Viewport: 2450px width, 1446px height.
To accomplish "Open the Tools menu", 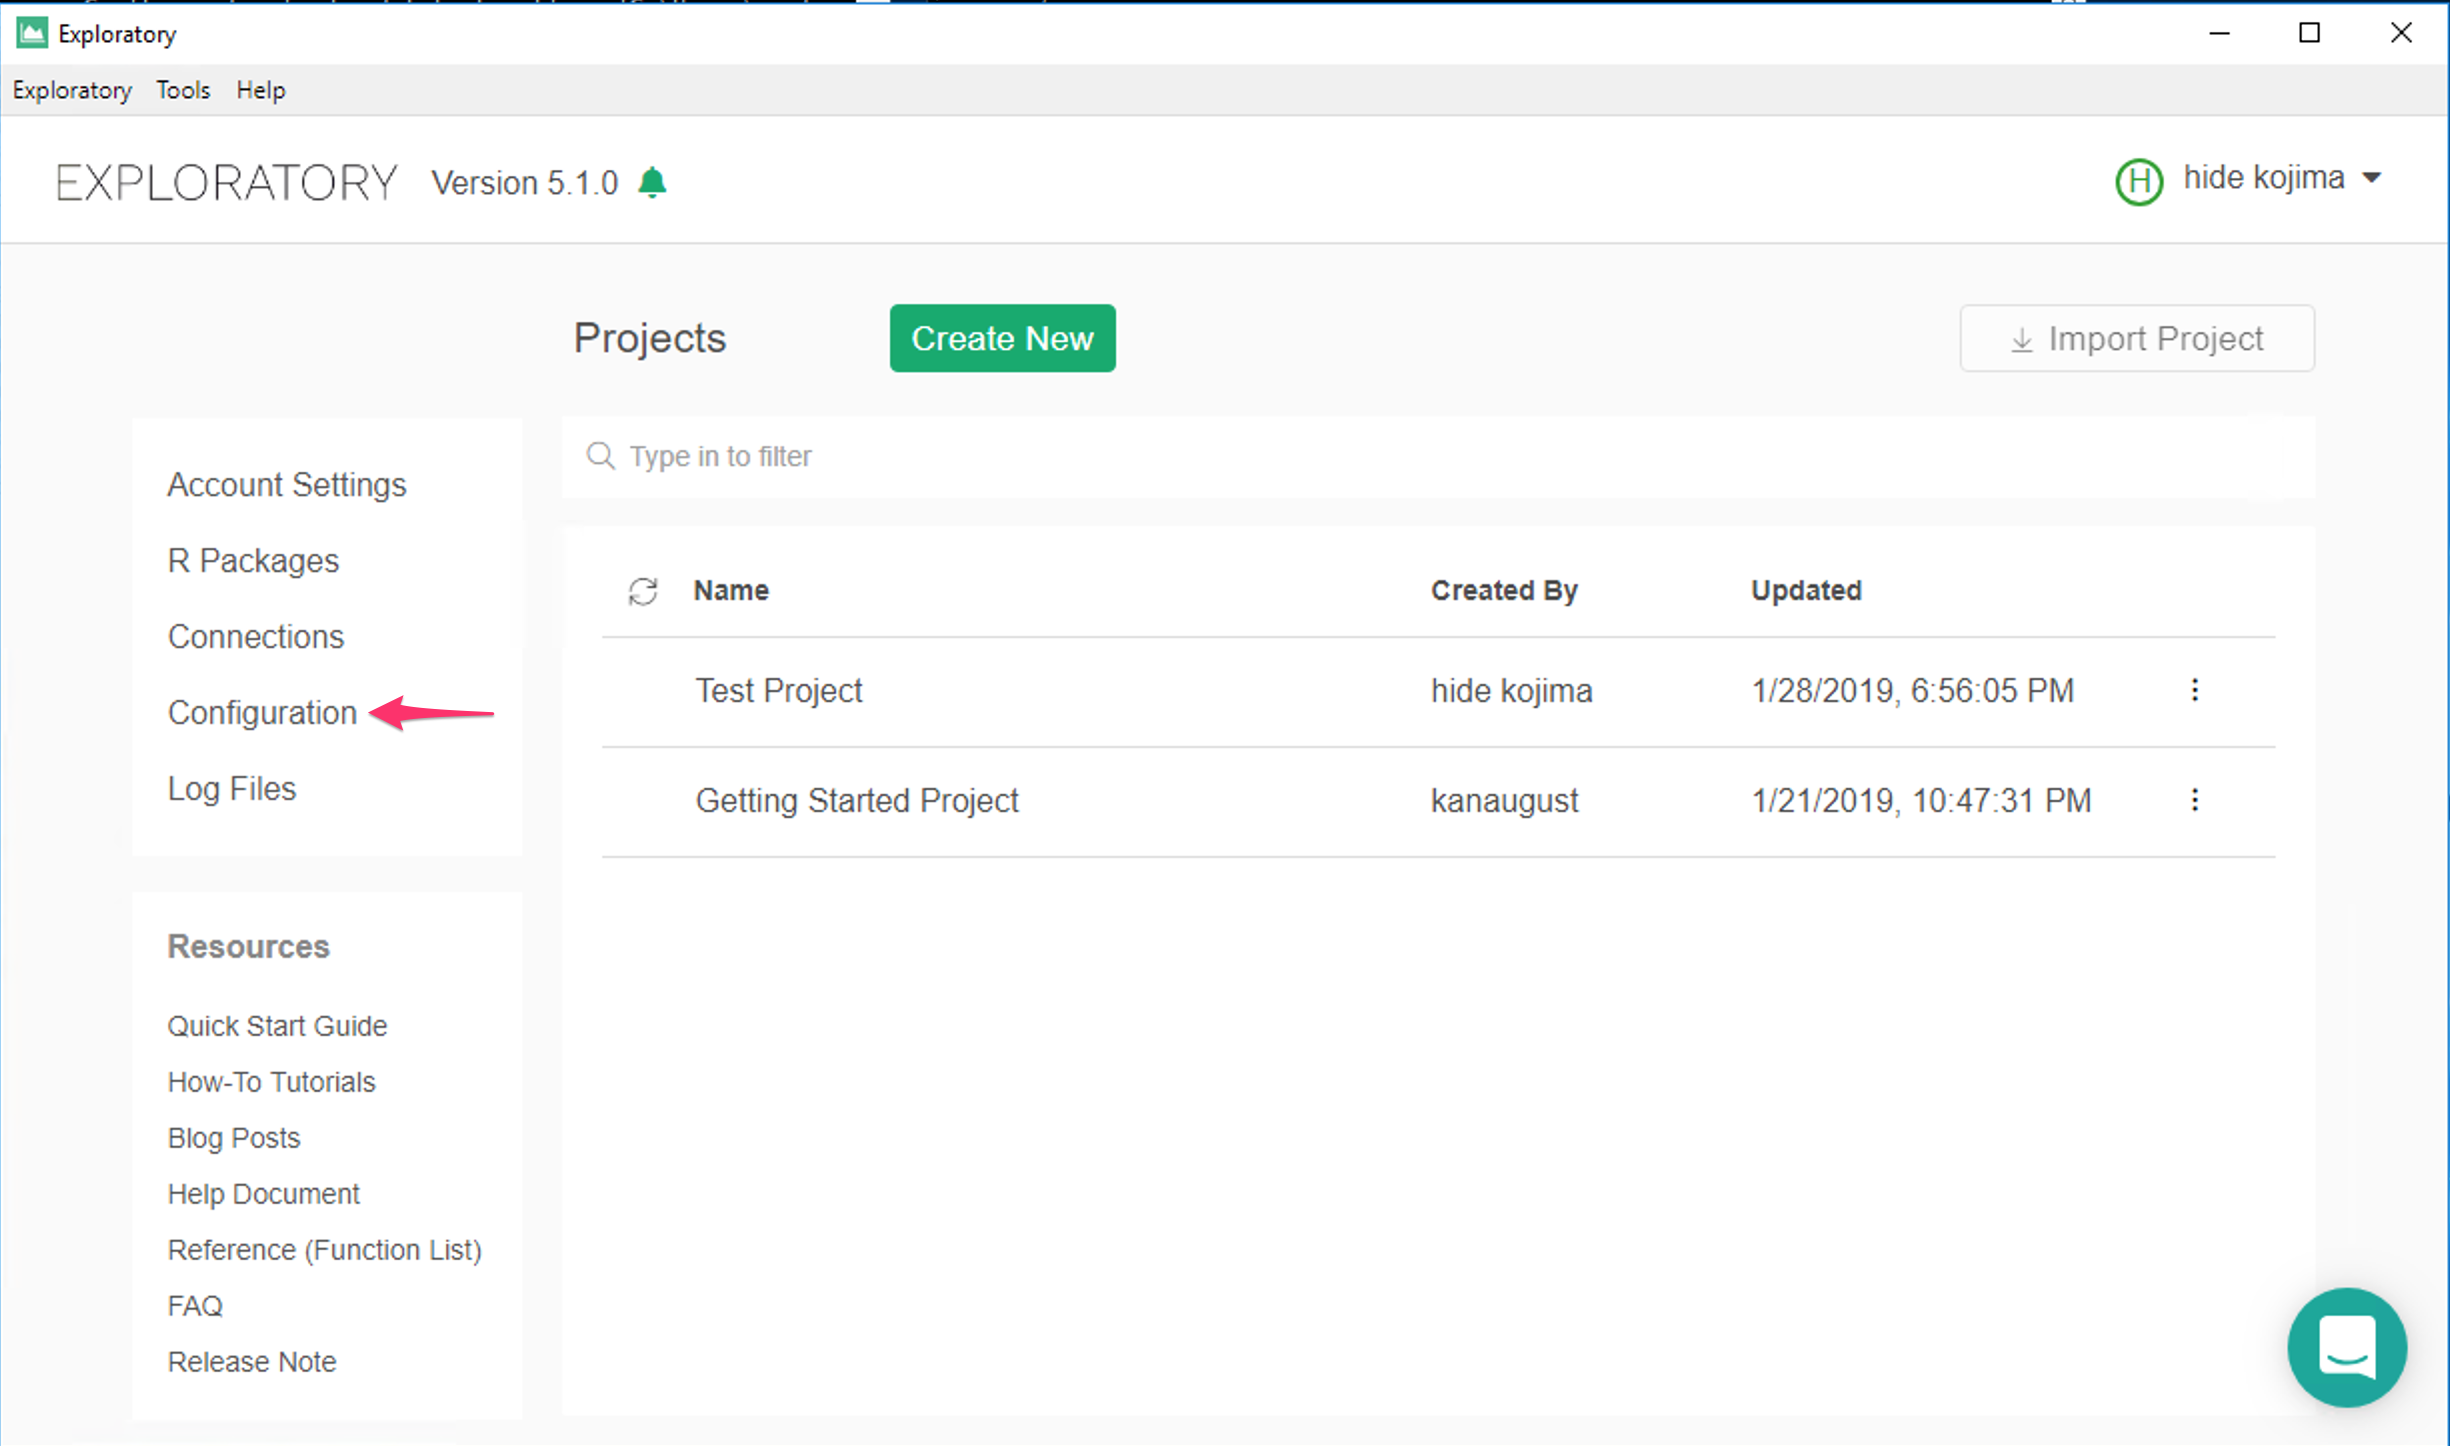I will (183, 90).
